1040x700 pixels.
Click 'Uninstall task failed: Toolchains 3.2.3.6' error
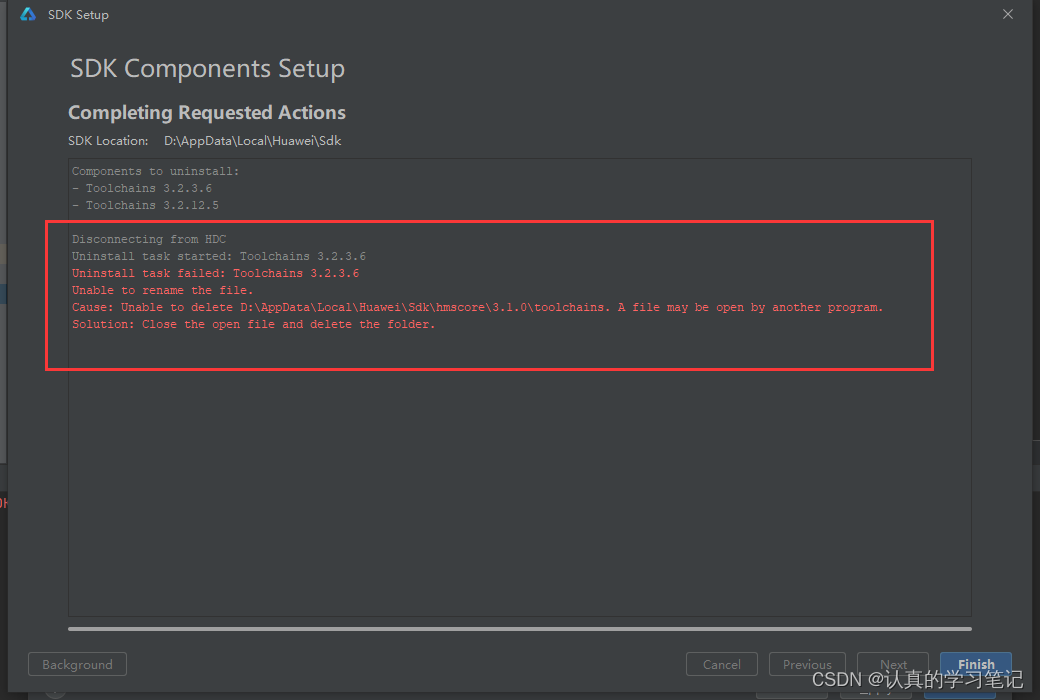point(216,273)
